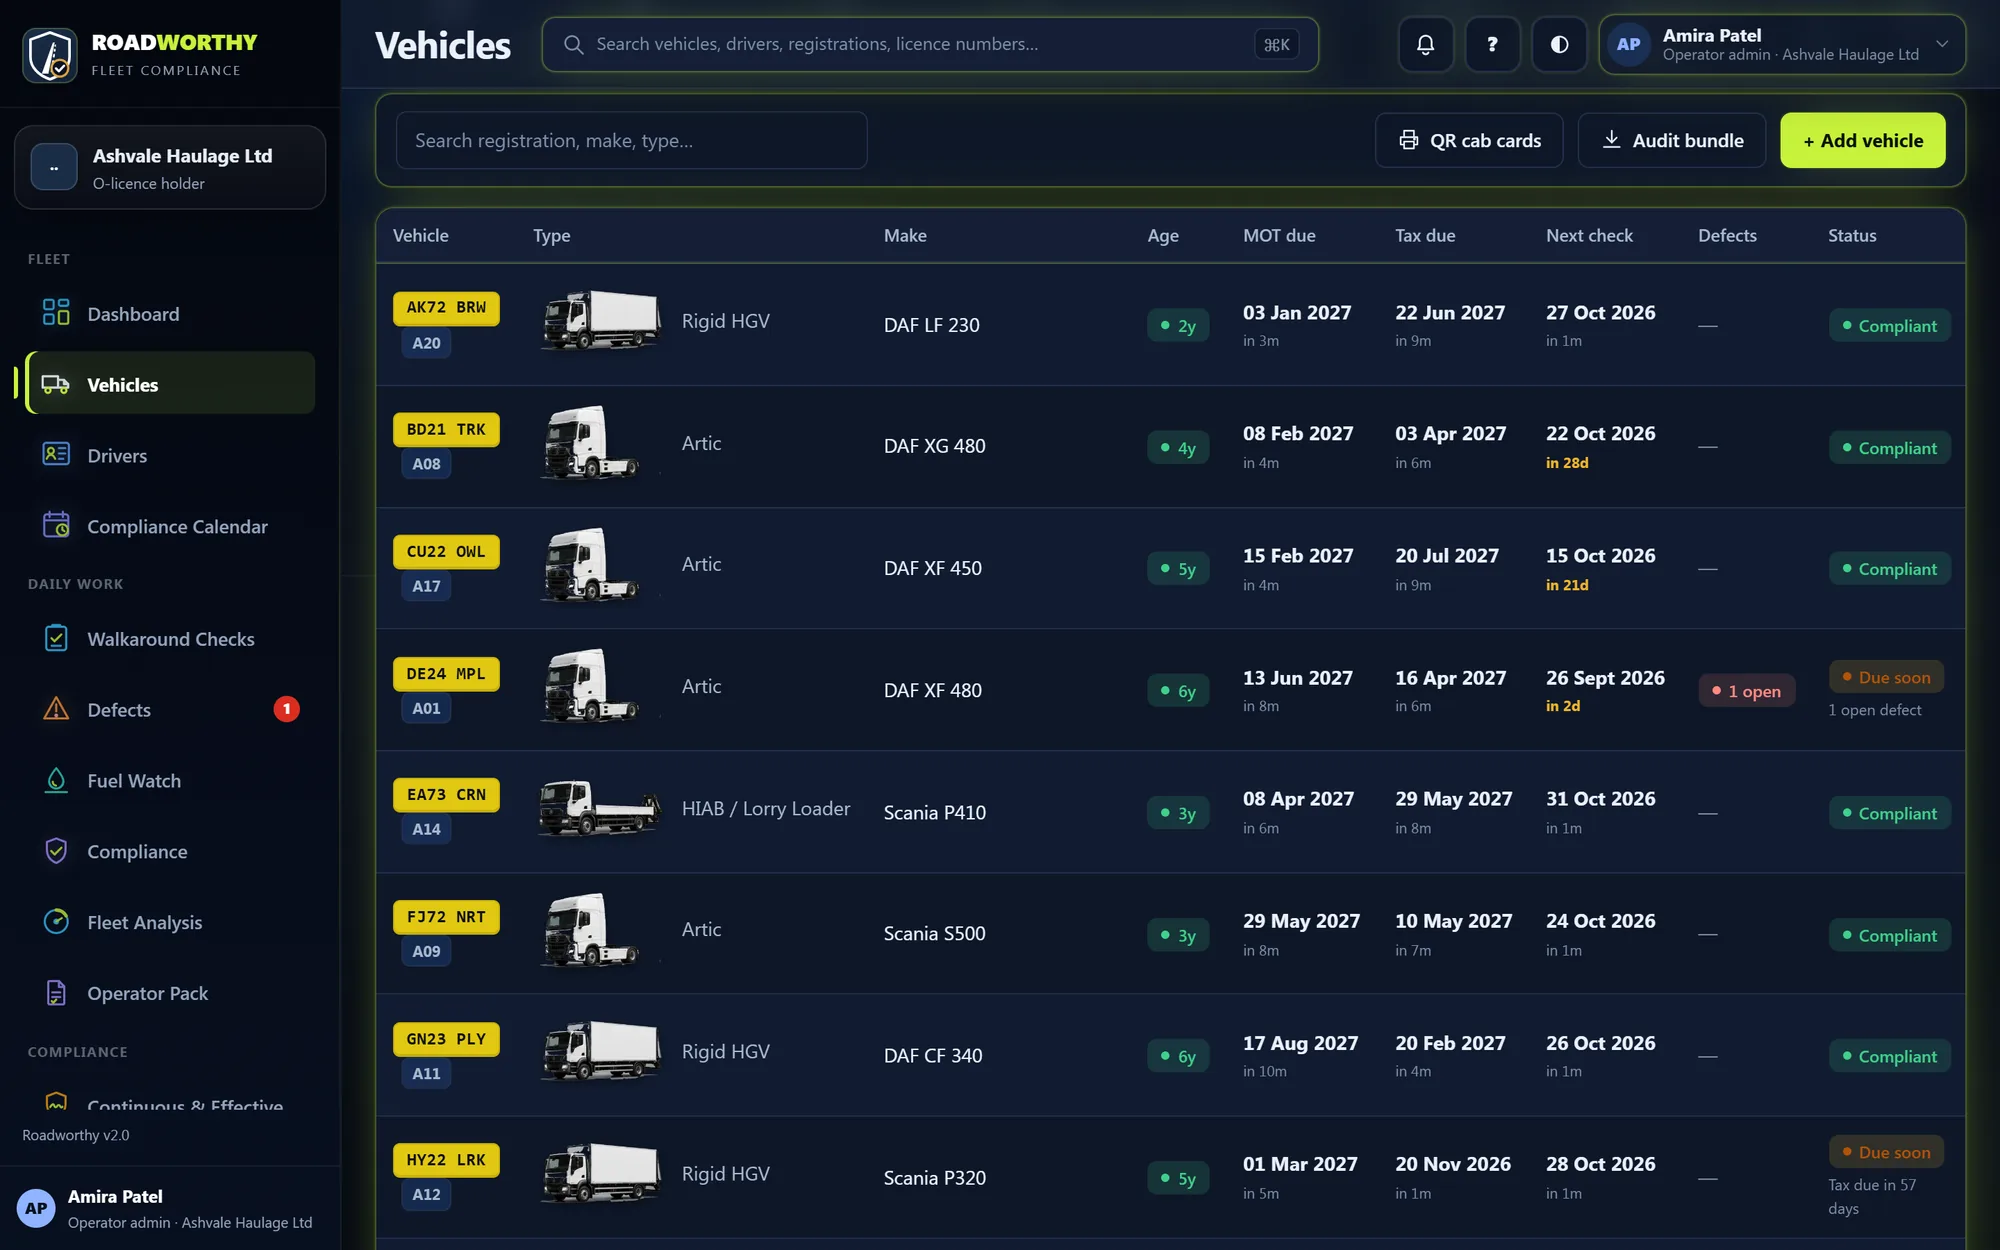Download the Audit bundle
Screen dimensions: 2000x1250
point(1672,140)
